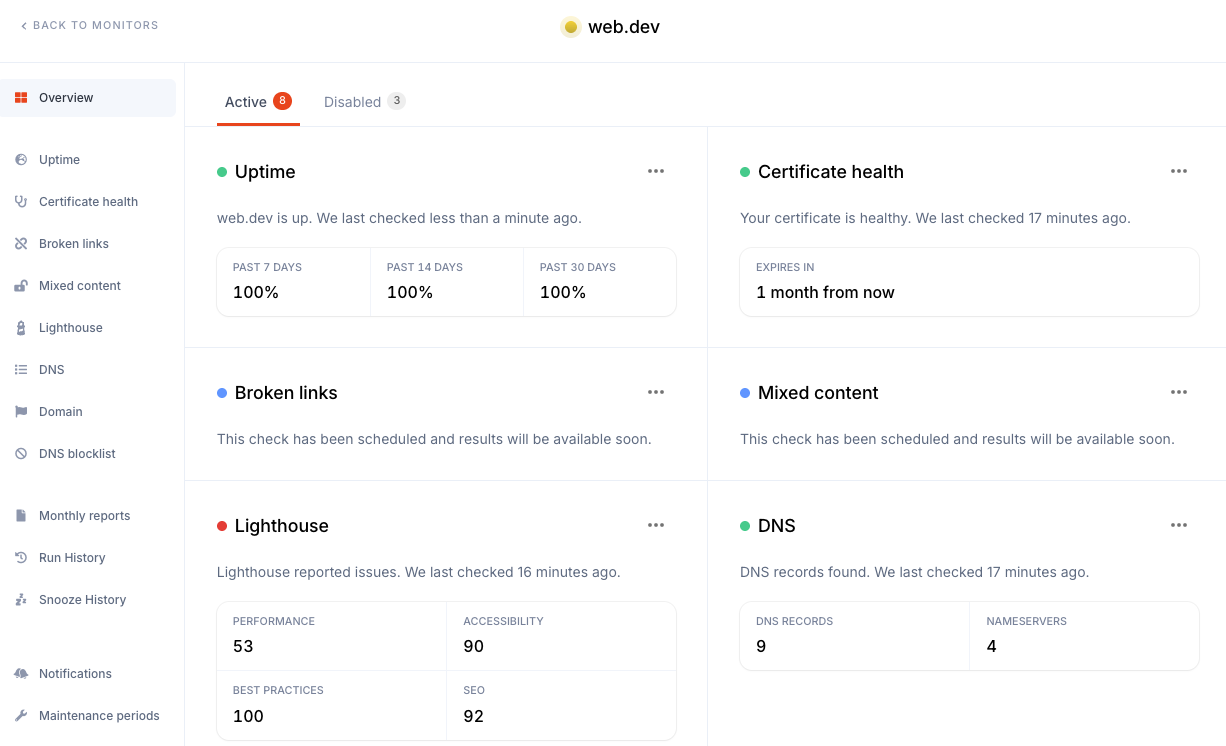The height and width of the screenshot is (746, 1226).
Task: Click the Past 30 Days uptime cell
Action: coord(600,282)
